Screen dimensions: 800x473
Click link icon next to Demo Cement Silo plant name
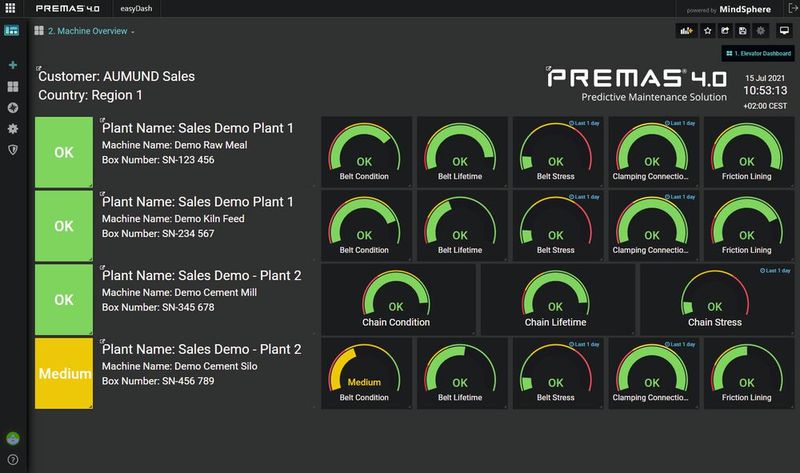[x=102, y=341]
